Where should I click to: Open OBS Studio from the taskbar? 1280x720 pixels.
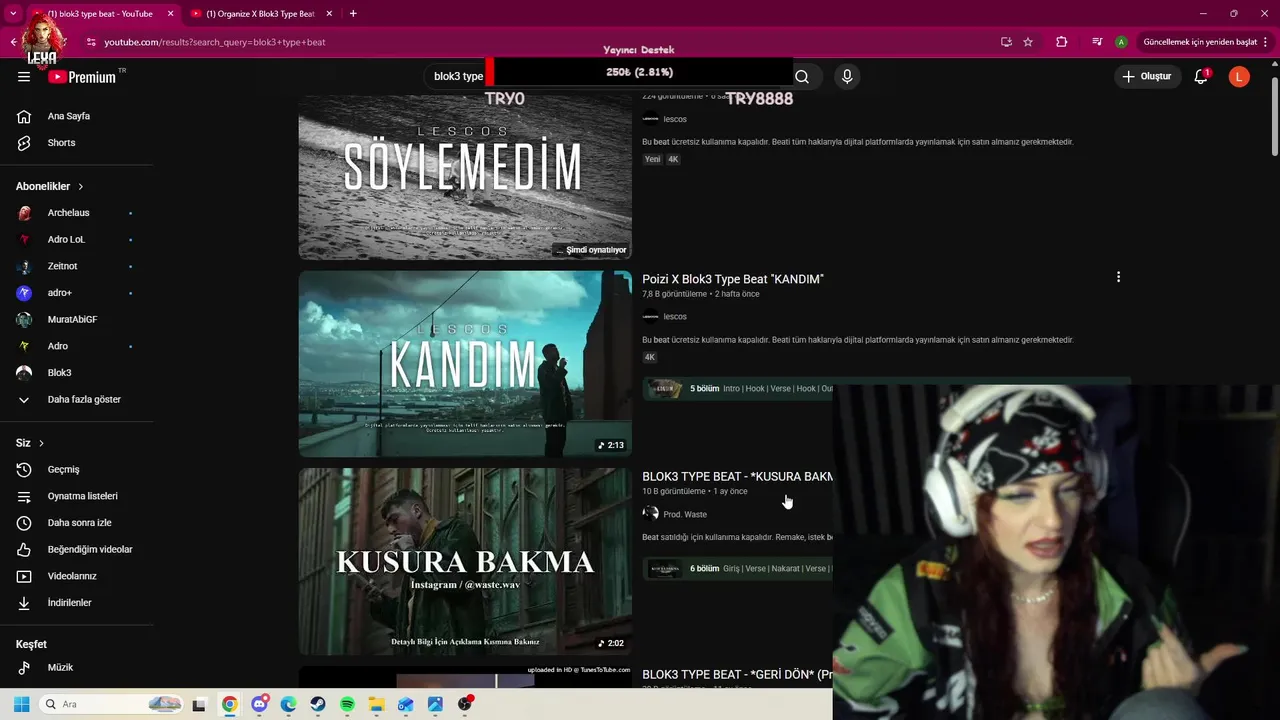(465, 704)
